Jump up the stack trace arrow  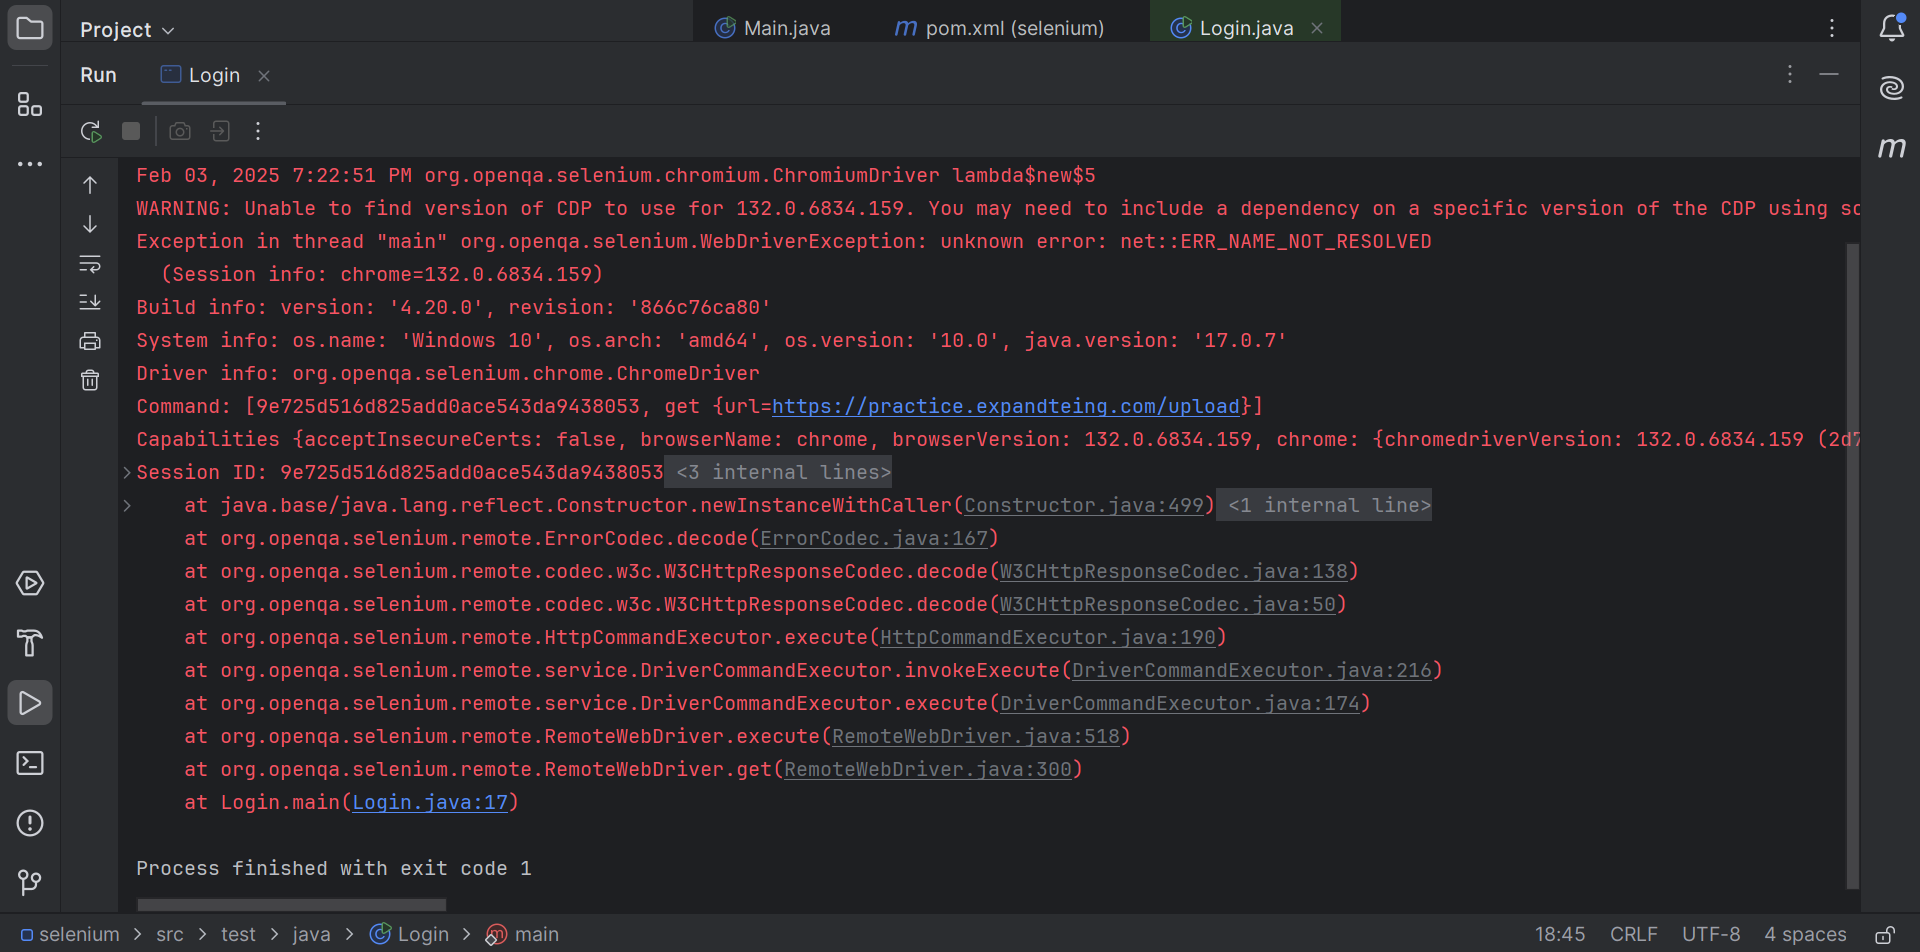90,185
